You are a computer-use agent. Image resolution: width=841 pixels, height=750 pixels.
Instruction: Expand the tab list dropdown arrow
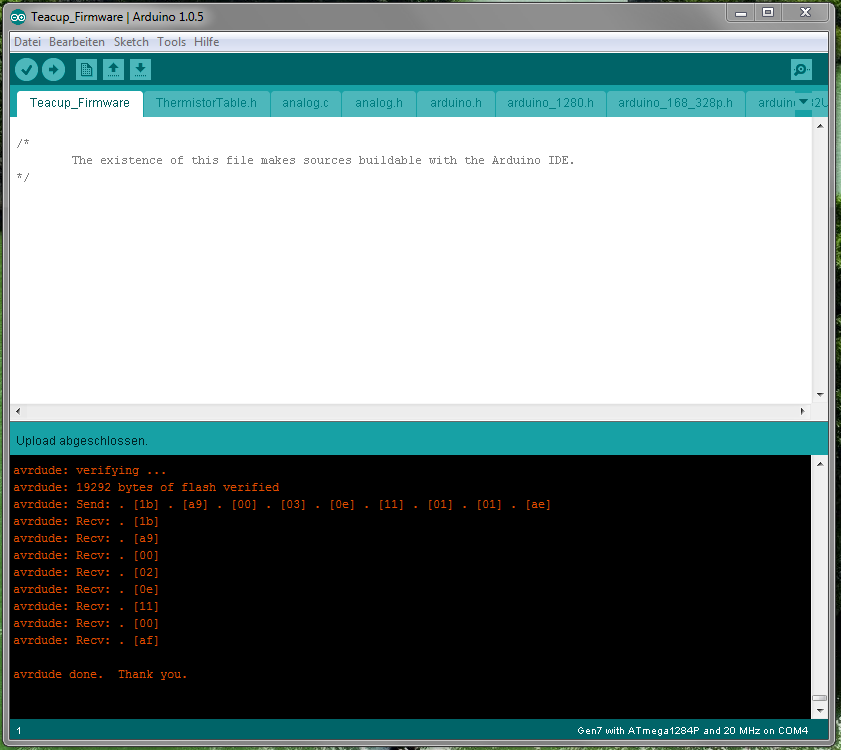tap(803, 102)
